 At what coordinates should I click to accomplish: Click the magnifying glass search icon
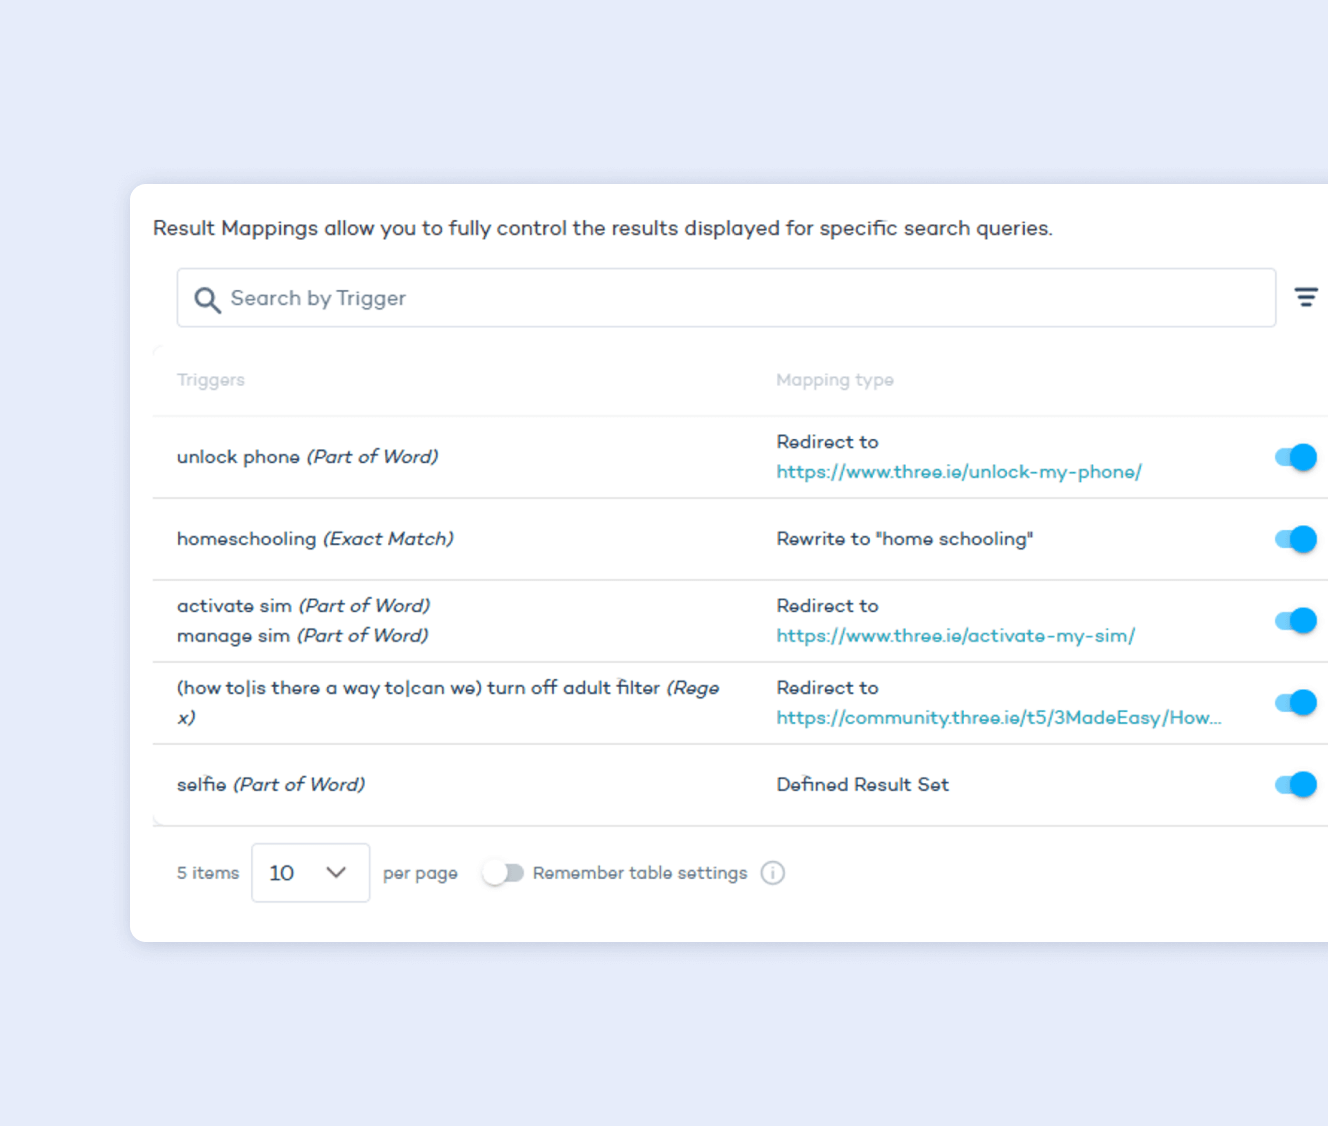pyautogui.click(x=207, y=299)
